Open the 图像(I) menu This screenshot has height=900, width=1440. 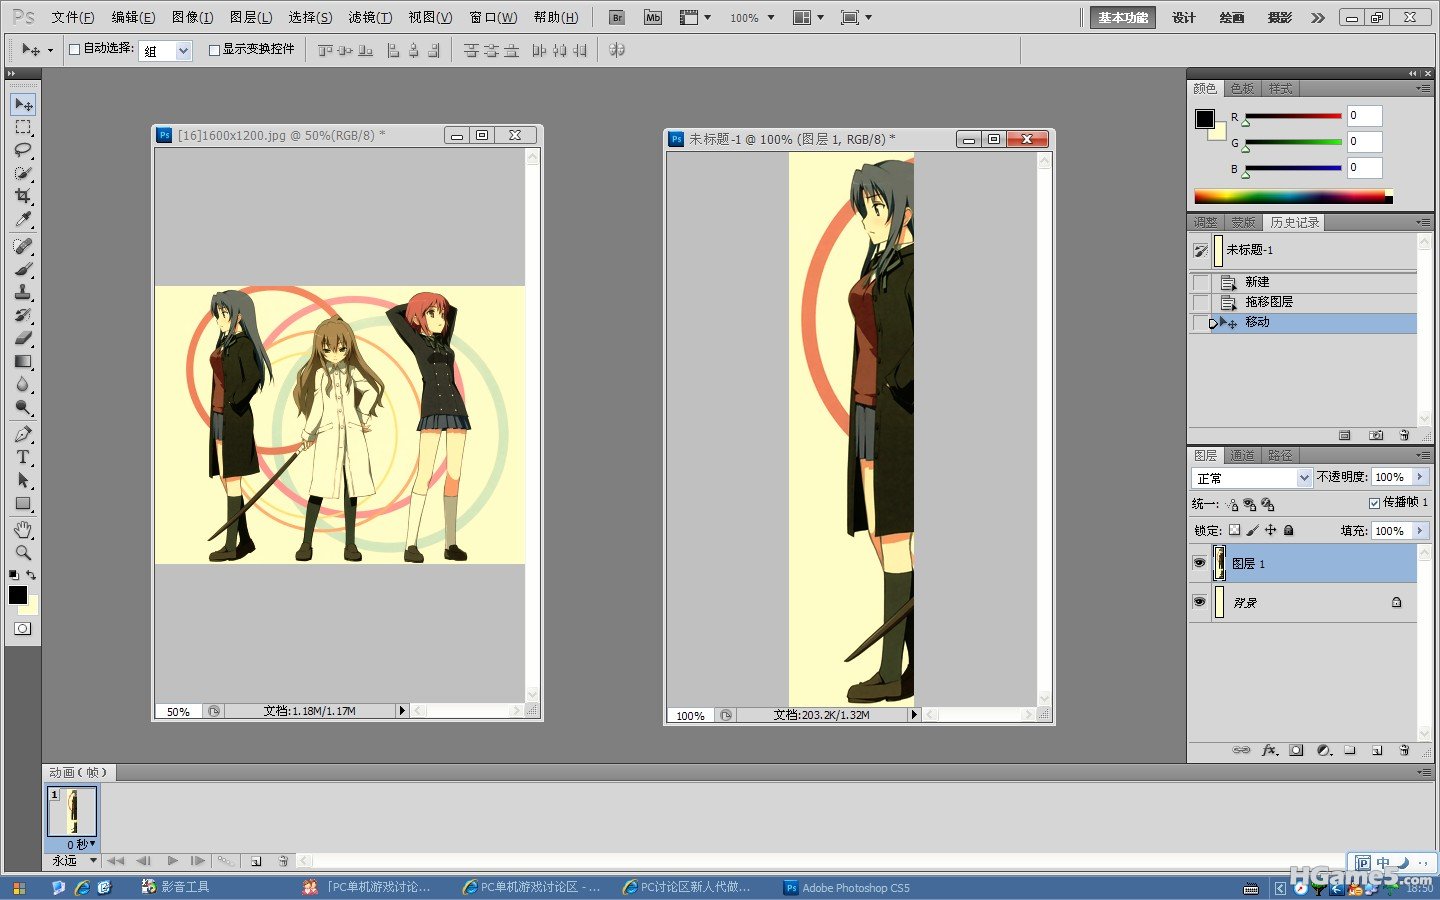(193, 17)
